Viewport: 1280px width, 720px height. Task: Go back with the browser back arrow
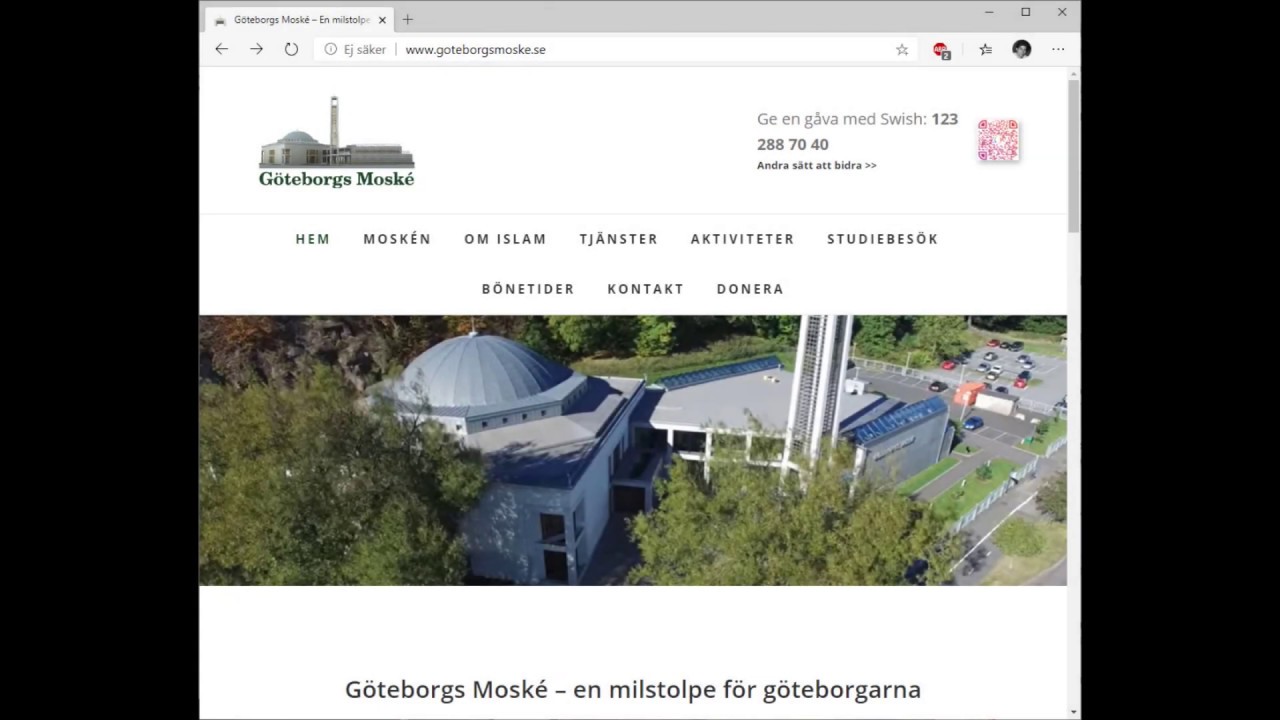coord(222,49)
